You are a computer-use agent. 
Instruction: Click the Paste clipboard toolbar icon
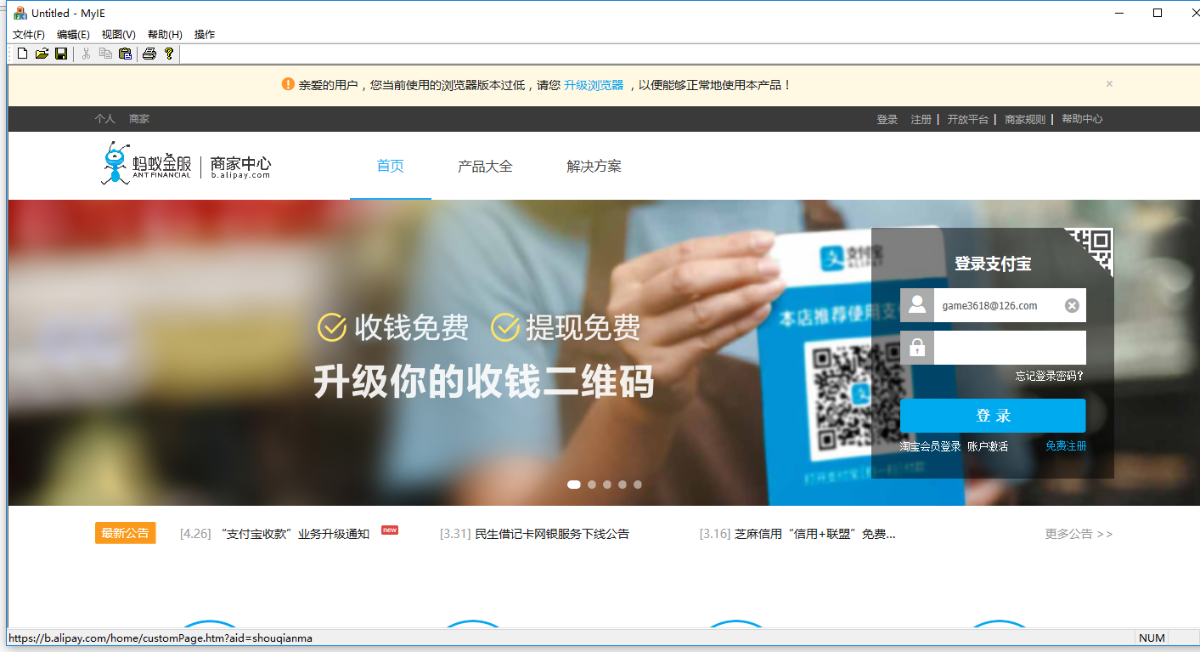[125, 54]
